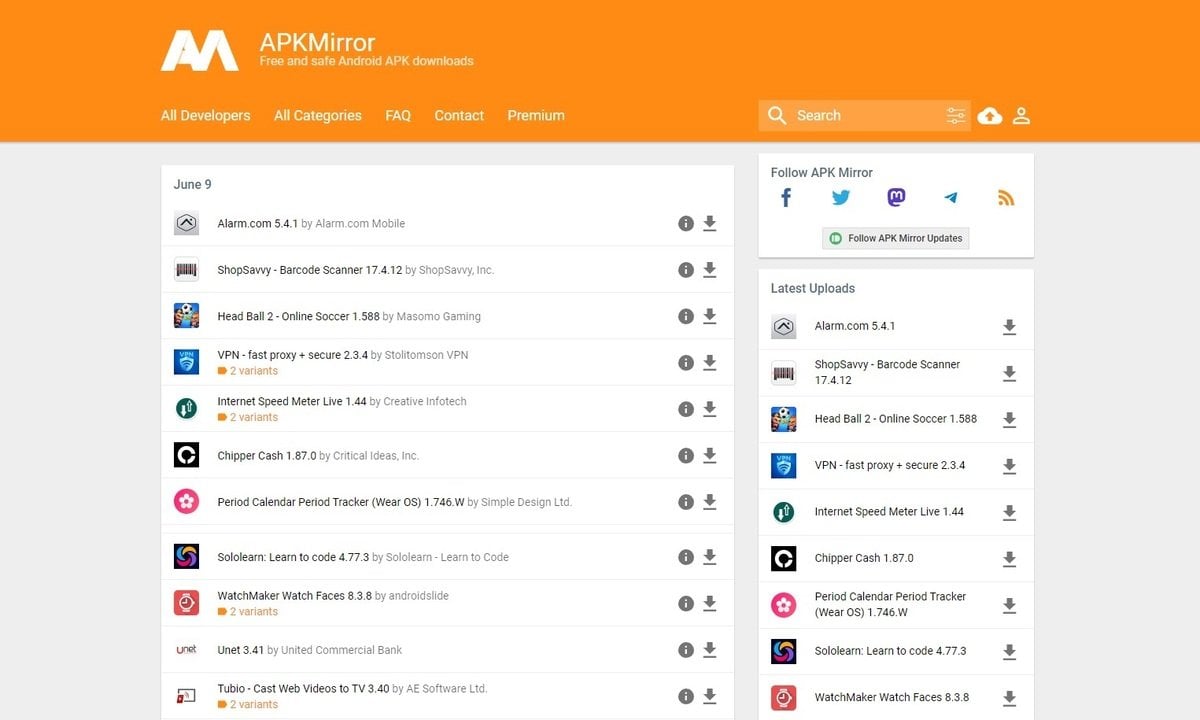
Task: Open All Developers menu
Action: coord(206,116)
